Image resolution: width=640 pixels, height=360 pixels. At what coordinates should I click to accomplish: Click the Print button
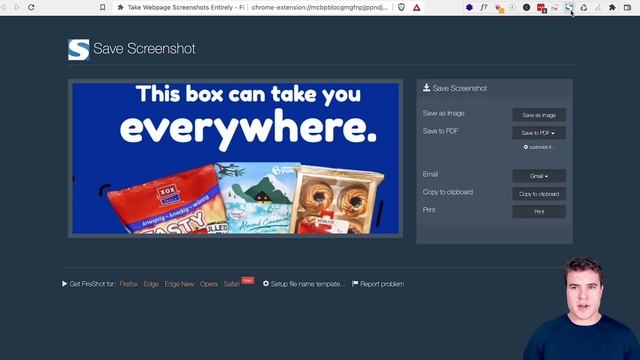coord(539,212)
